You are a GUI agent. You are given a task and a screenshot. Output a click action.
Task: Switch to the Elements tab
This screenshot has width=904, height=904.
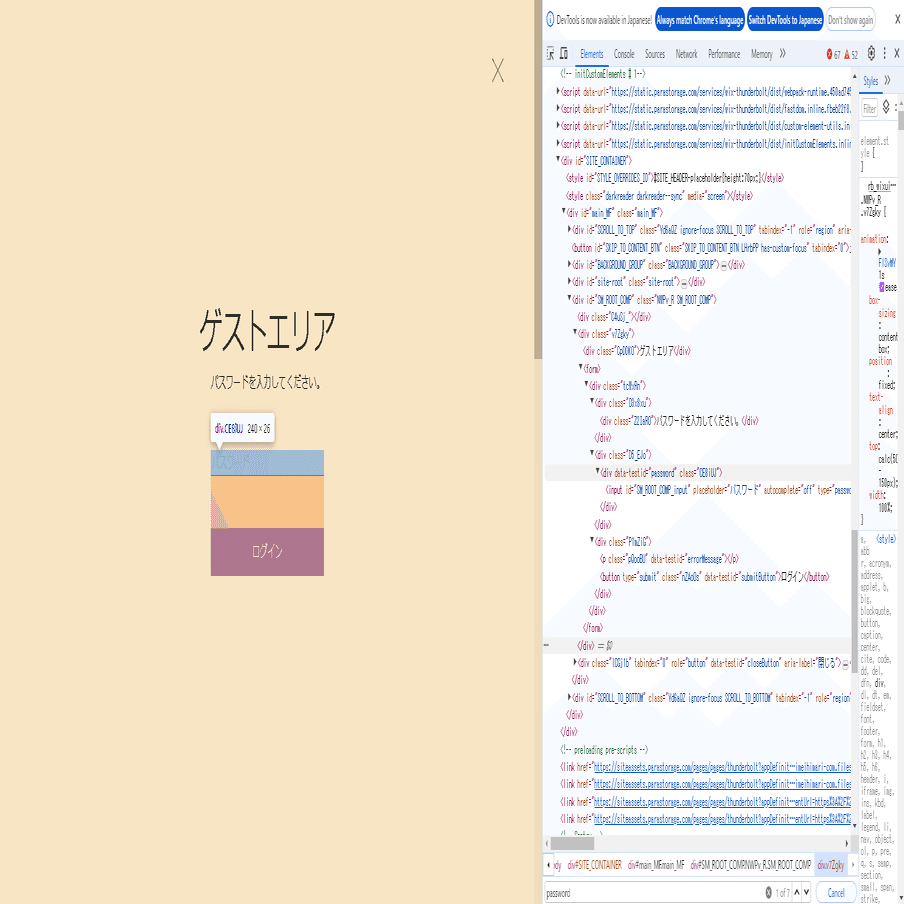click(x=592, y=54)
